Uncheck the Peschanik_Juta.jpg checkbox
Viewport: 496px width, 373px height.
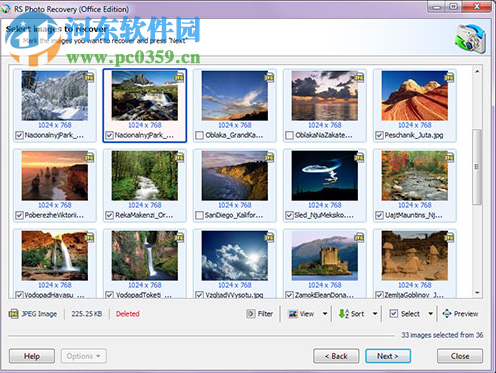[379, 135]
